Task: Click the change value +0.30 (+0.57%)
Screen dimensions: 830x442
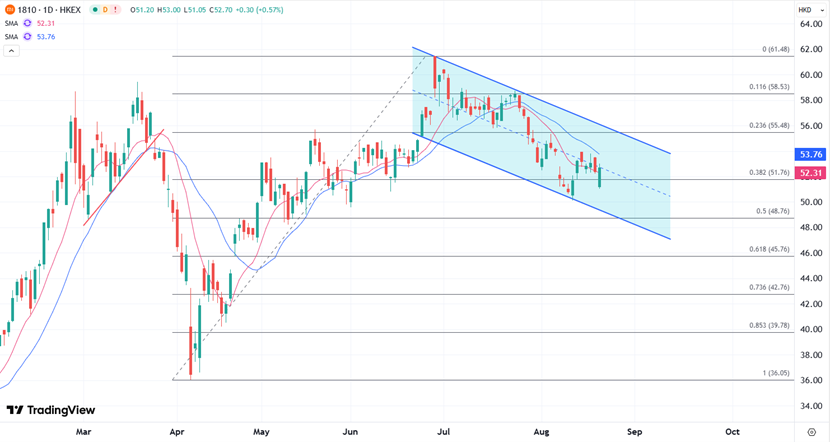Action: point(259,10)
